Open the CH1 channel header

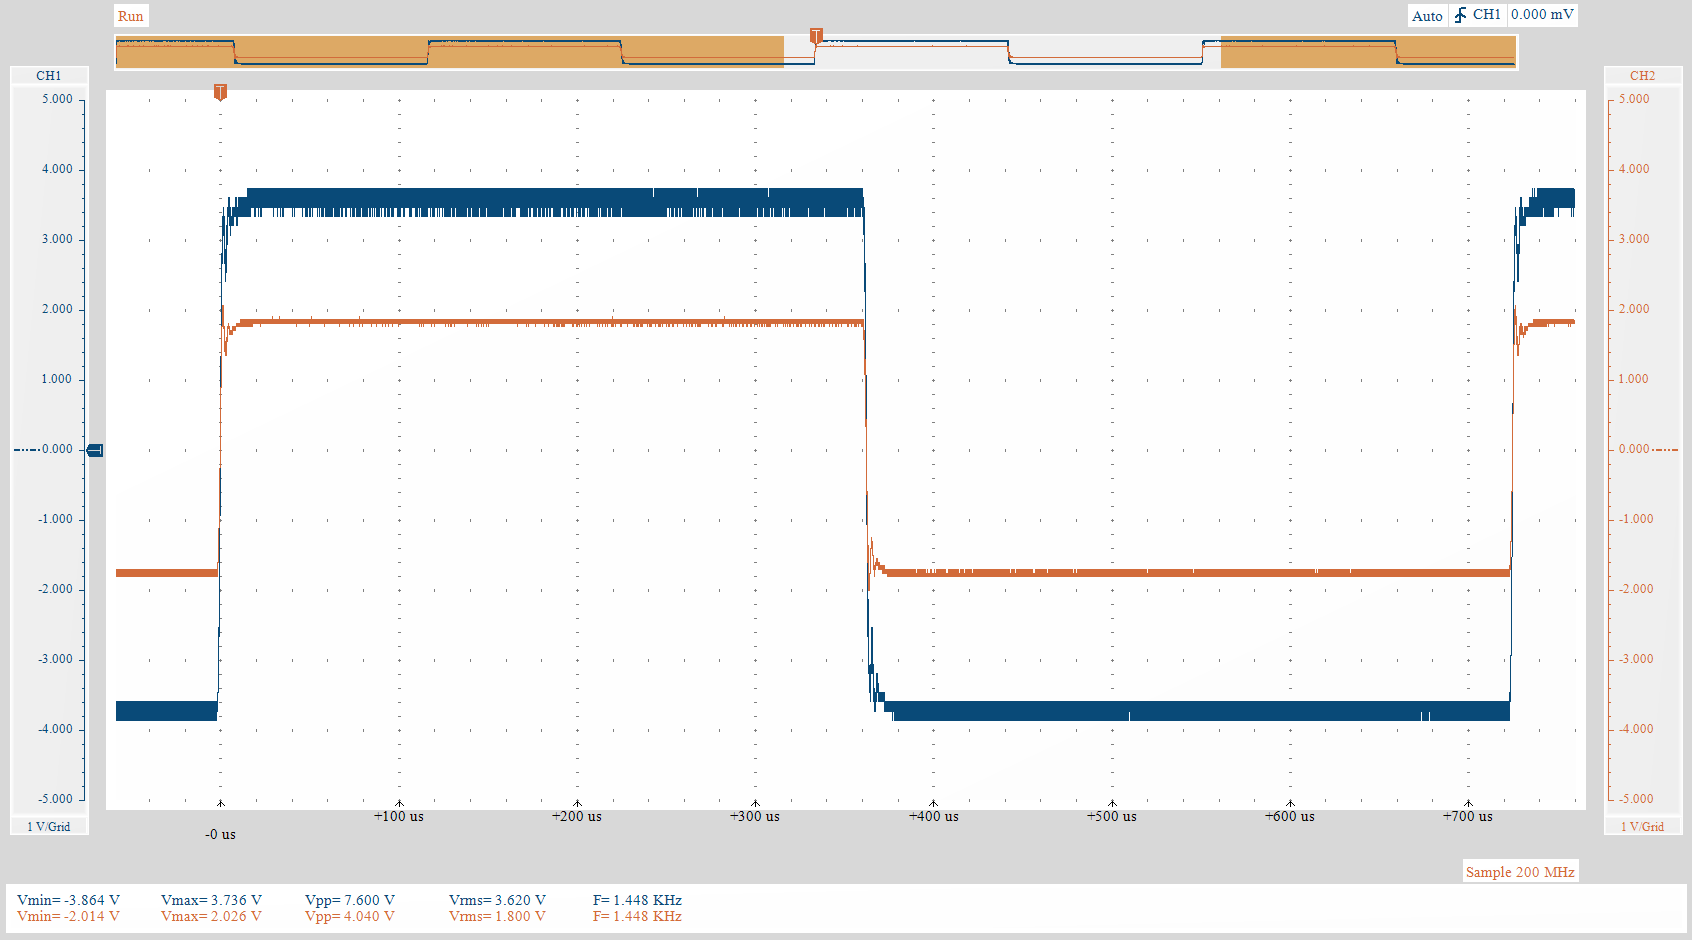49,76
